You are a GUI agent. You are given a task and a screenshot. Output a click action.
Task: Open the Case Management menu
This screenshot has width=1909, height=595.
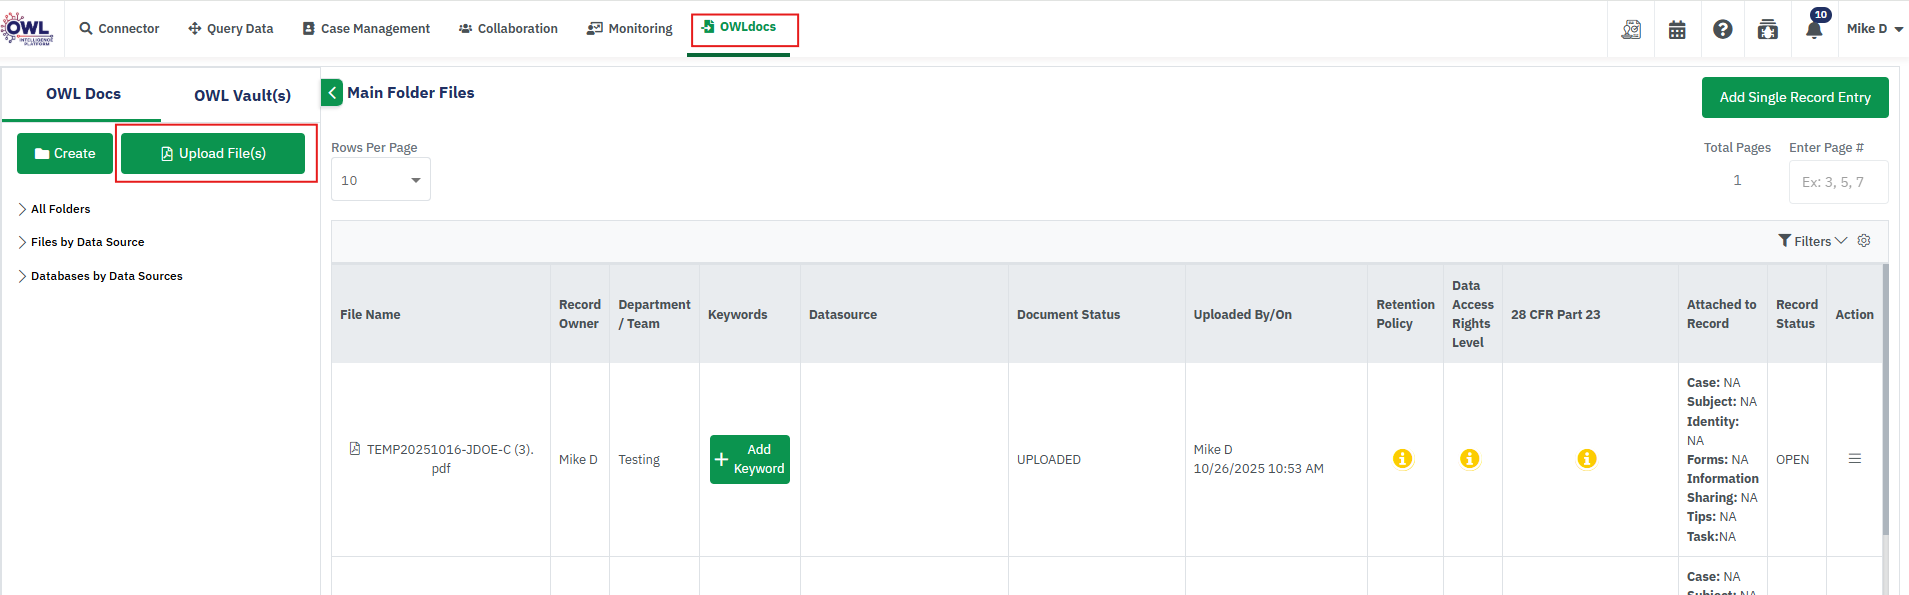tap(366, 29)
